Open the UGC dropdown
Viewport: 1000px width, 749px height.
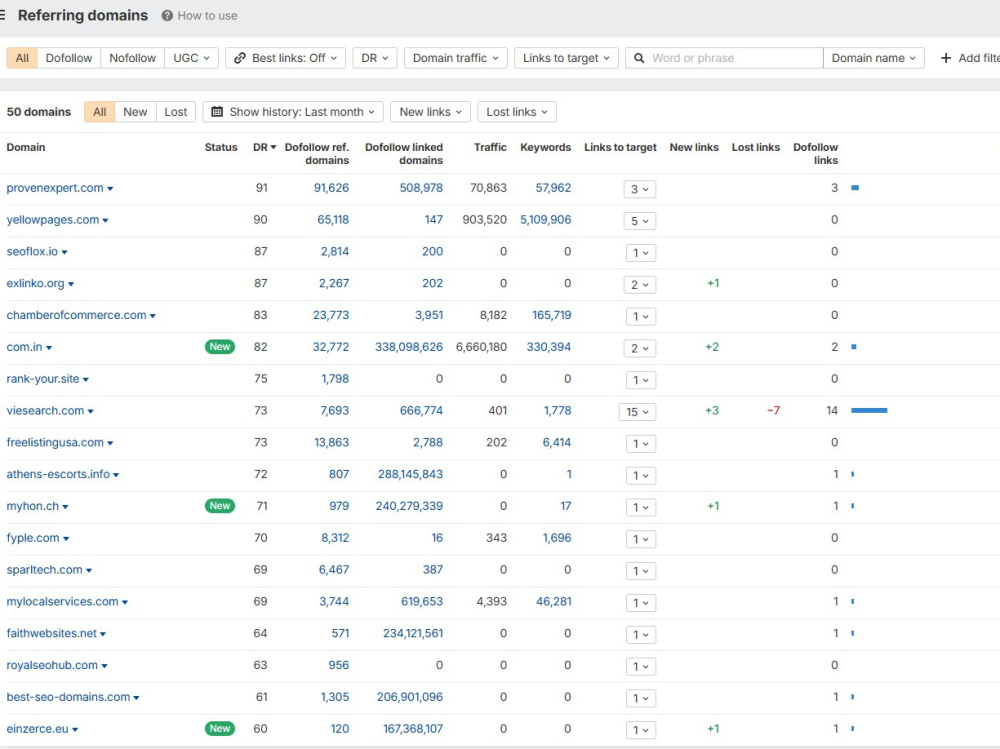click(x=191, y=58)
